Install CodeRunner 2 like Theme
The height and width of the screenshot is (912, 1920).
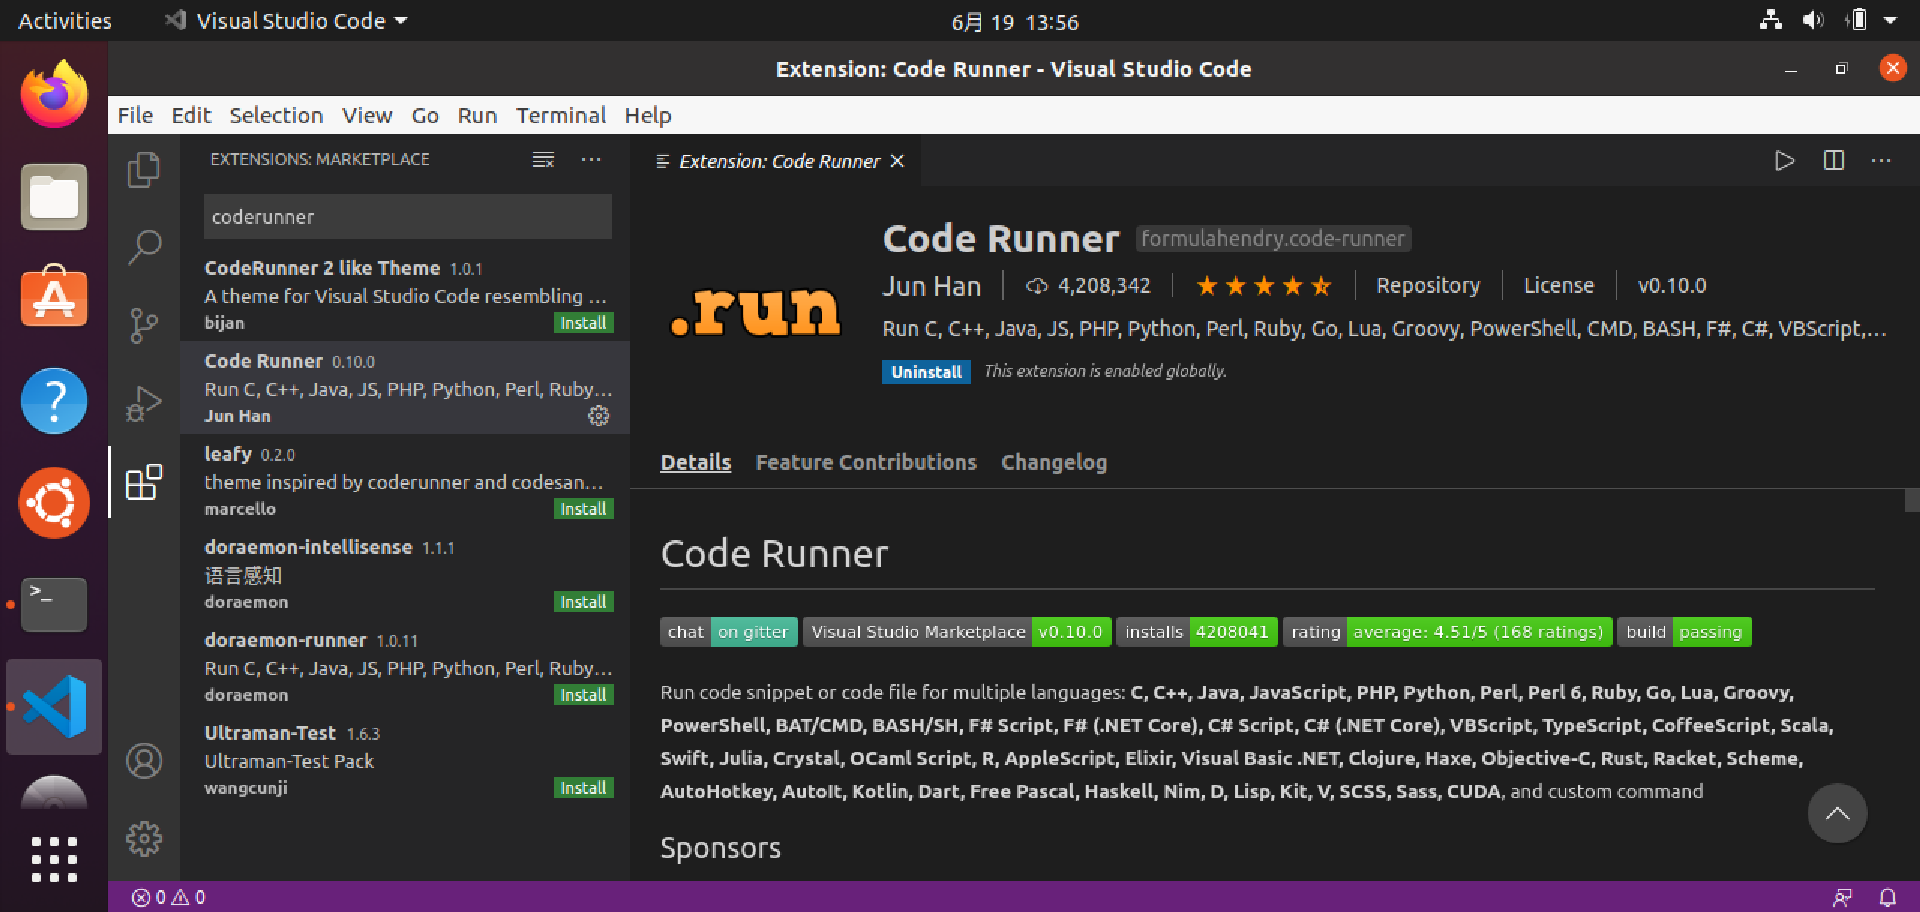coord(583,323)
